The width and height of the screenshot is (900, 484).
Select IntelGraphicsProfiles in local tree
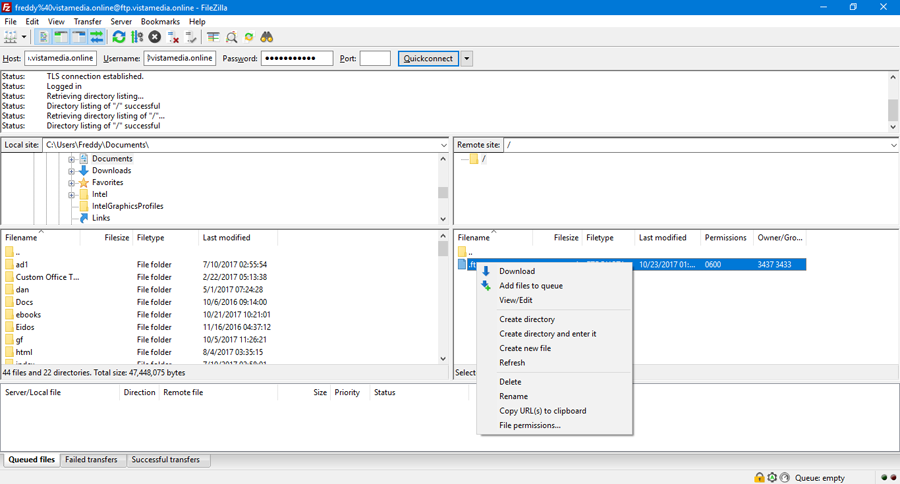coord(127,206)
